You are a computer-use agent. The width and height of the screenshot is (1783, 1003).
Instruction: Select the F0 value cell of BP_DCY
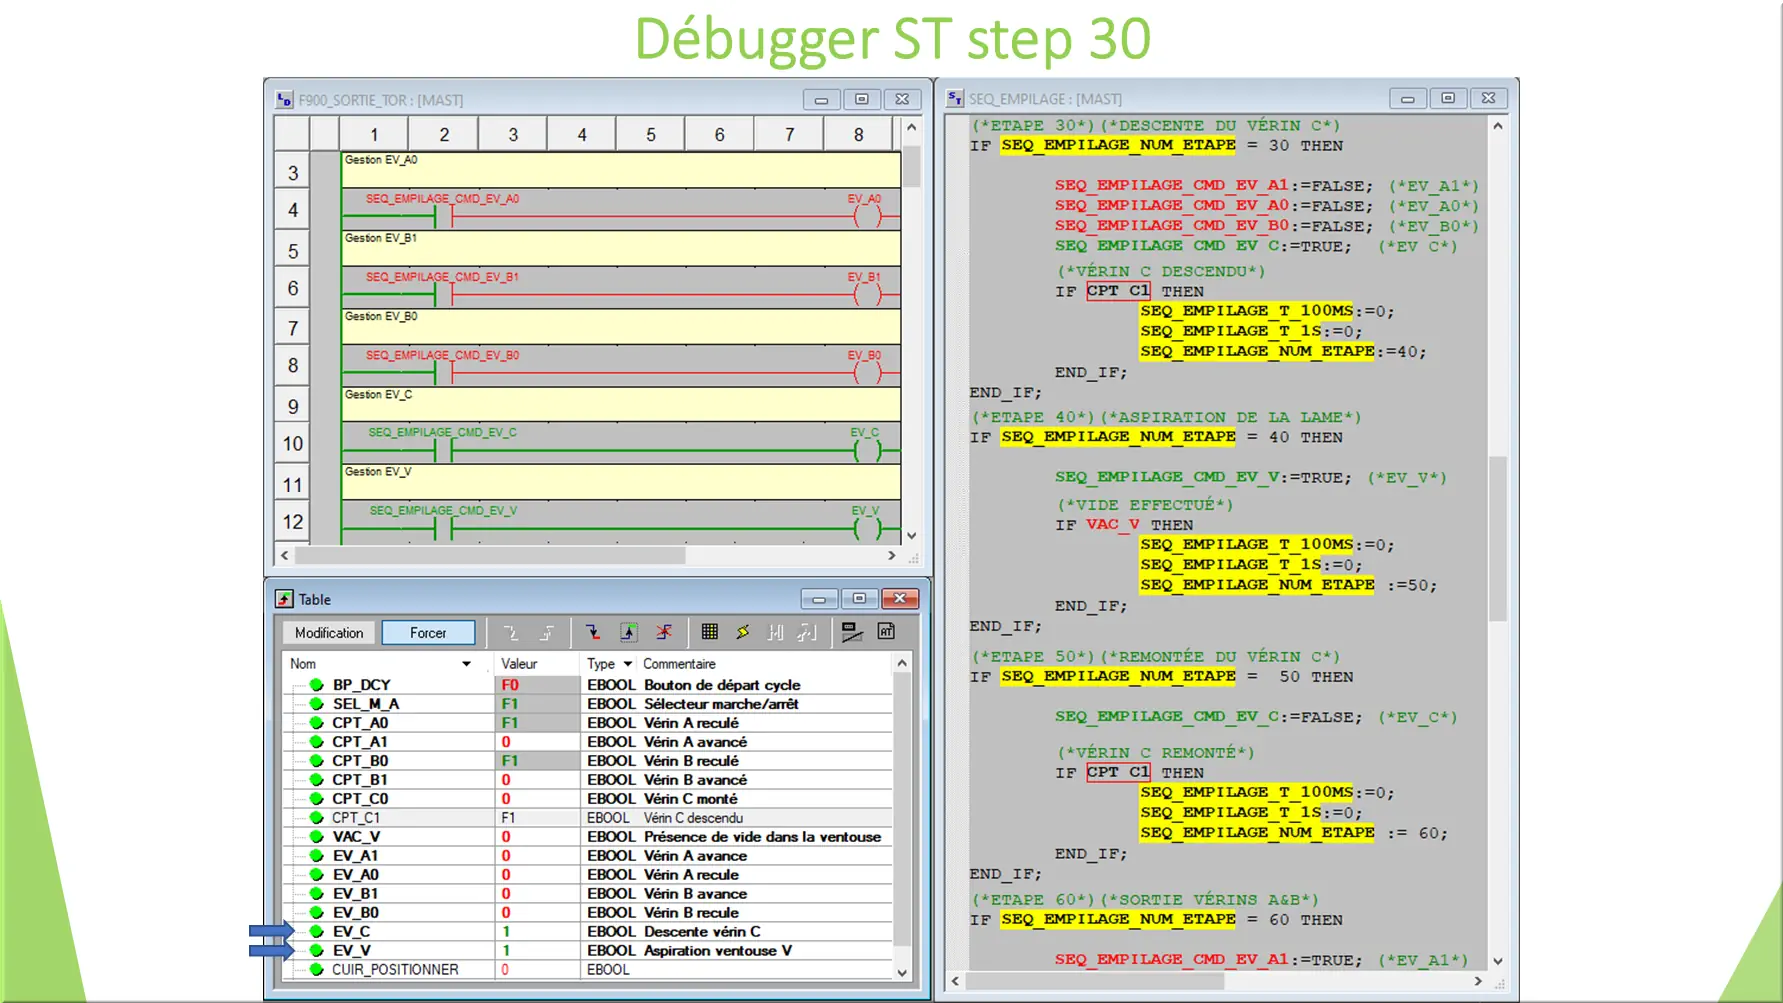(510, 684)
